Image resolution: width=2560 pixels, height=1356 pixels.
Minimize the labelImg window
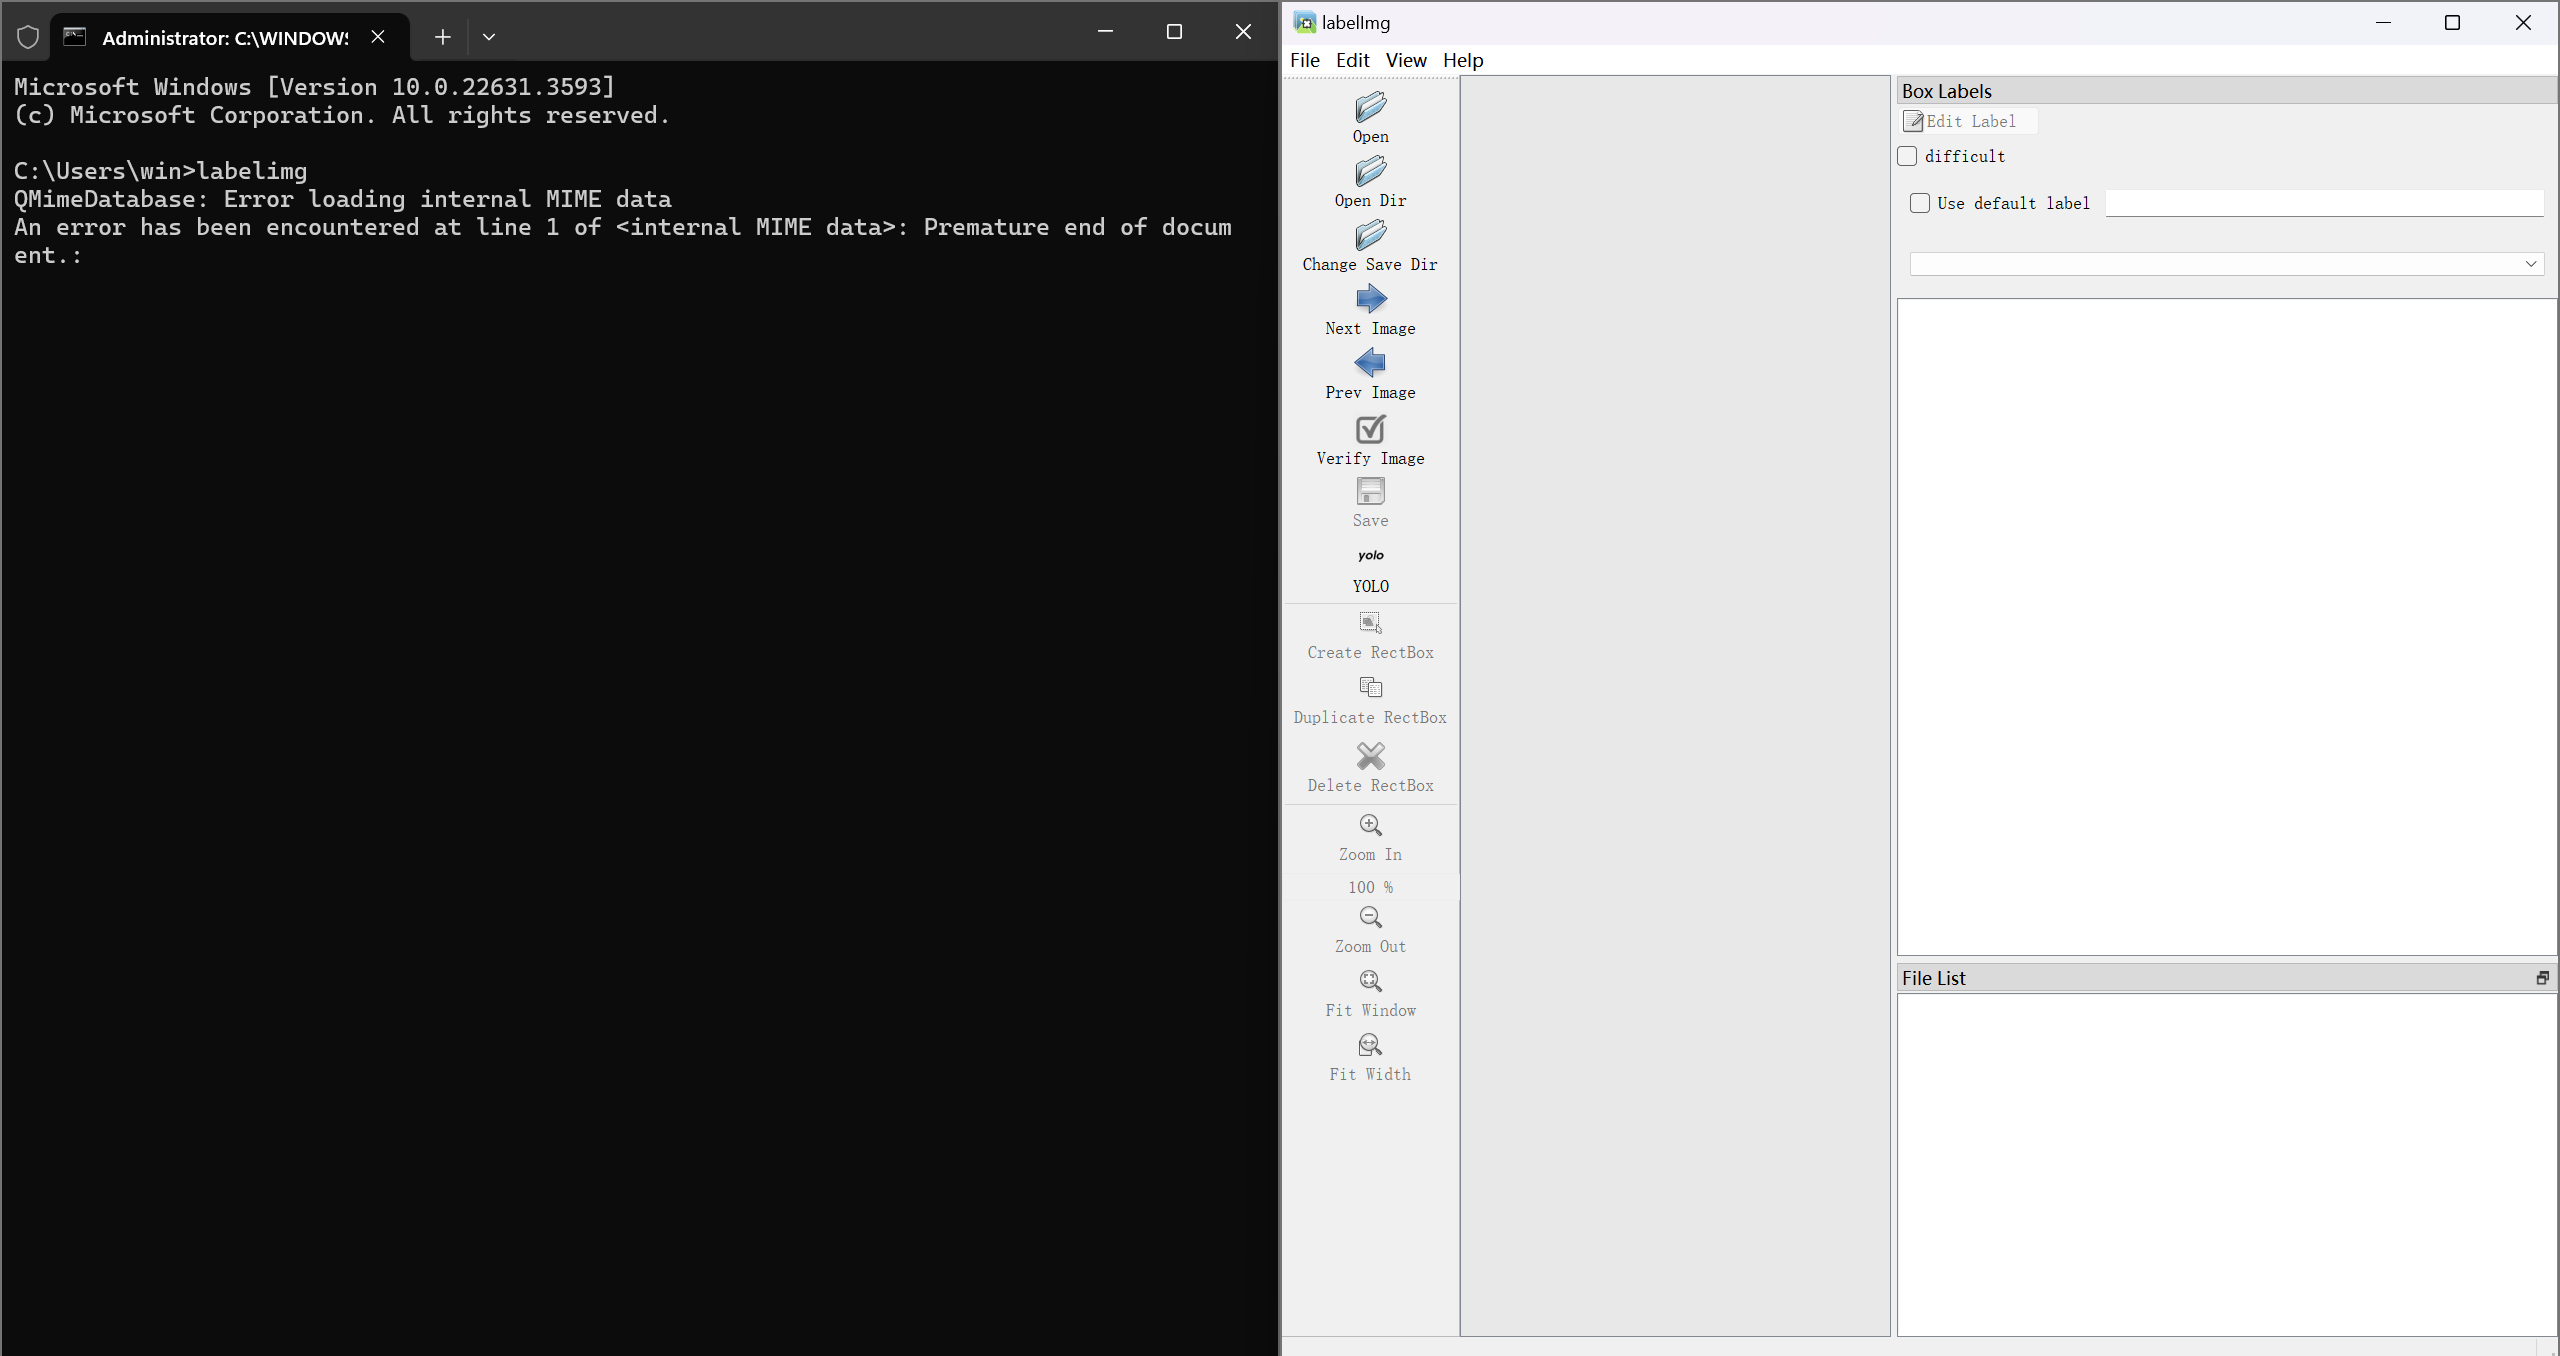pyautogui.click(x=2383, y=22)
